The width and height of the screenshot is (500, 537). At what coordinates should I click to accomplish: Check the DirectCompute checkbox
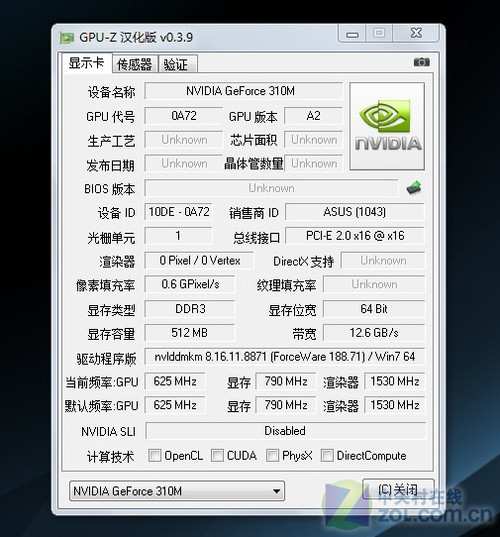327,455
